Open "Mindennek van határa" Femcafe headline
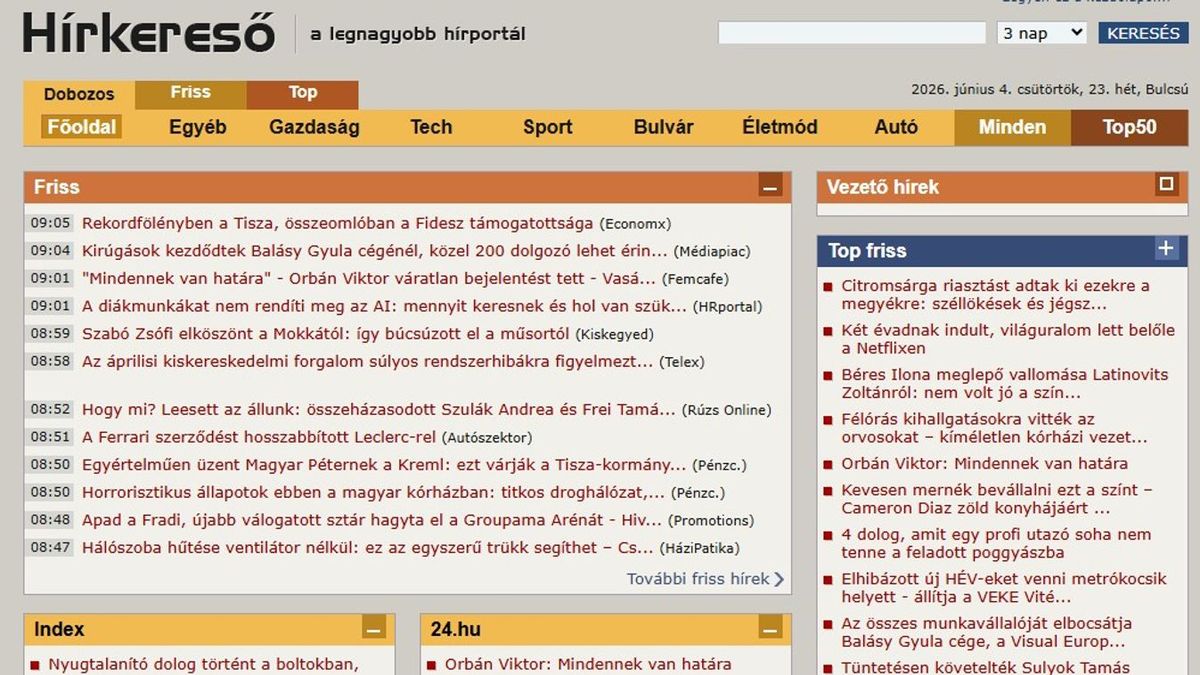1200x675 pixels. point(369,279)
